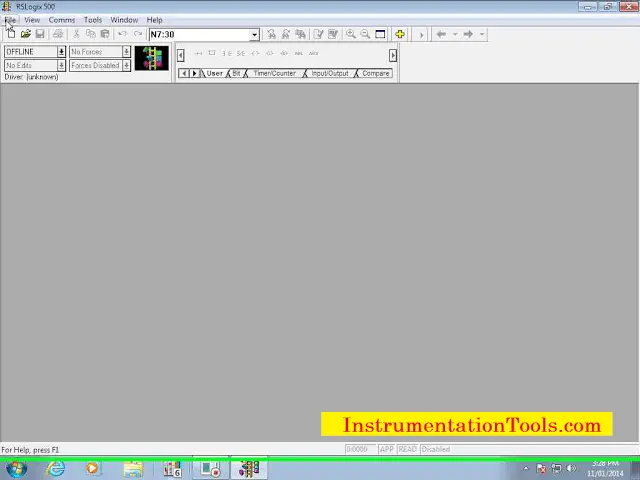Image resolution: width=640 pixels, height=480 pixels.
Task: Click the Print icon in toolbar
Action: (x=58, y=34)
